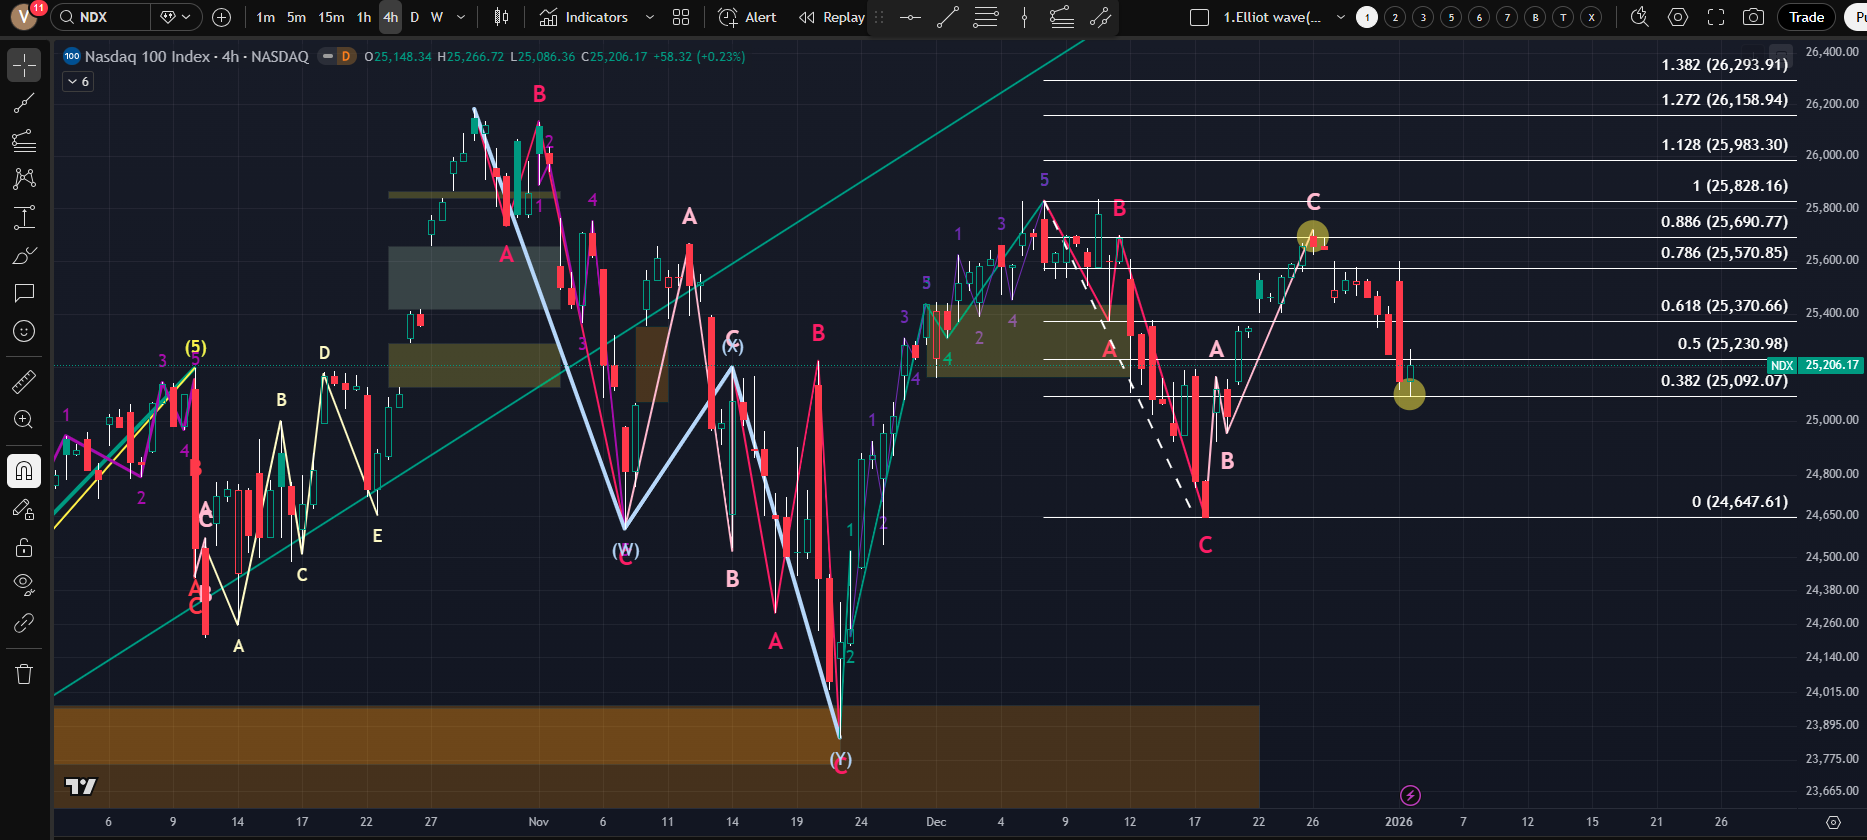Select the Fibonacci retracement tool in left sidebar
The width and height of the screenshot is (1867, 840).
point(24,141)
